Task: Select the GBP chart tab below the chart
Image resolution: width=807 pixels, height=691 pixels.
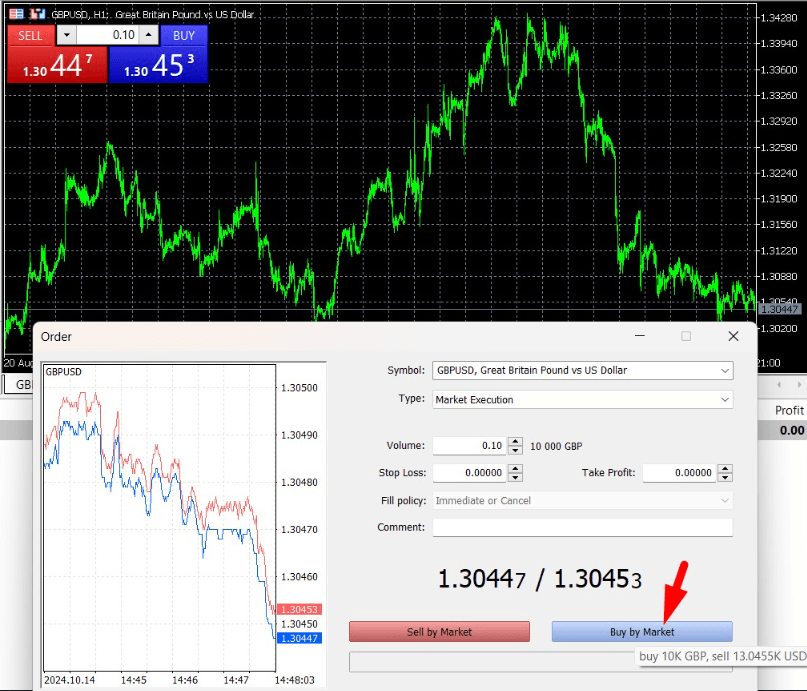Action: pyautogui.click(x=18, y=385)
